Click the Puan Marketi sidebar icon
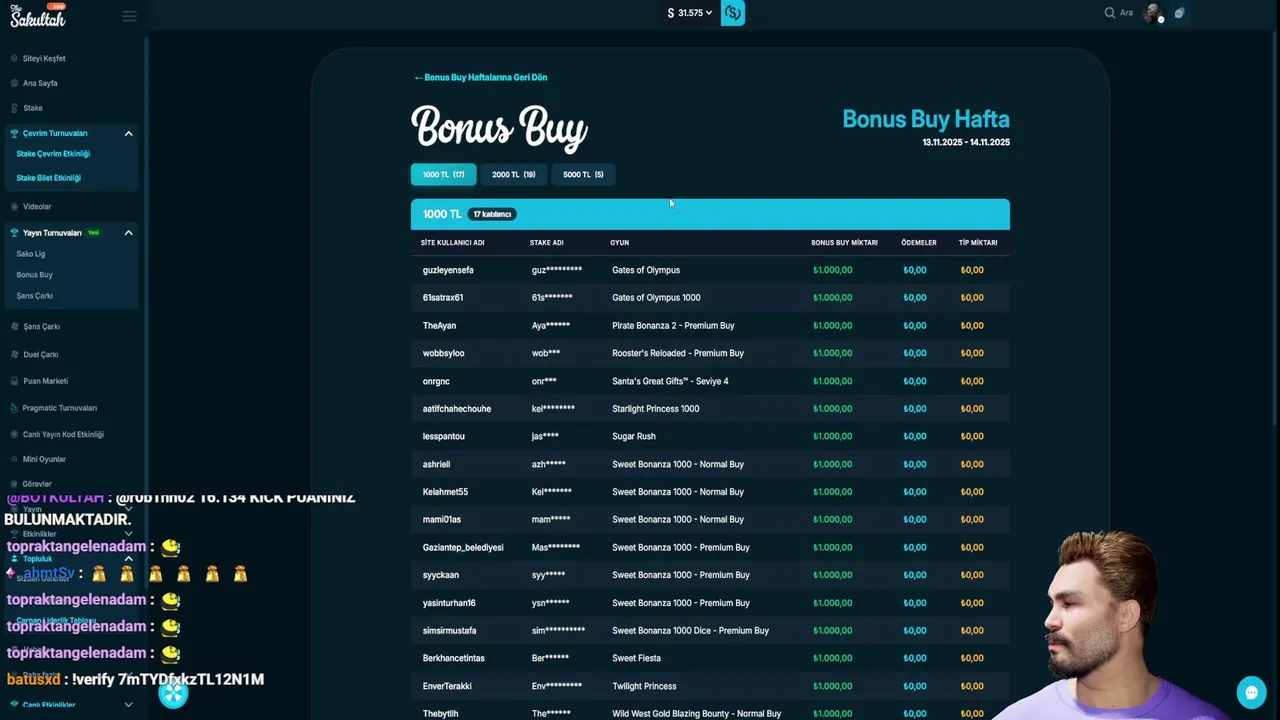The image size is (1280, 720). (15, 381)
